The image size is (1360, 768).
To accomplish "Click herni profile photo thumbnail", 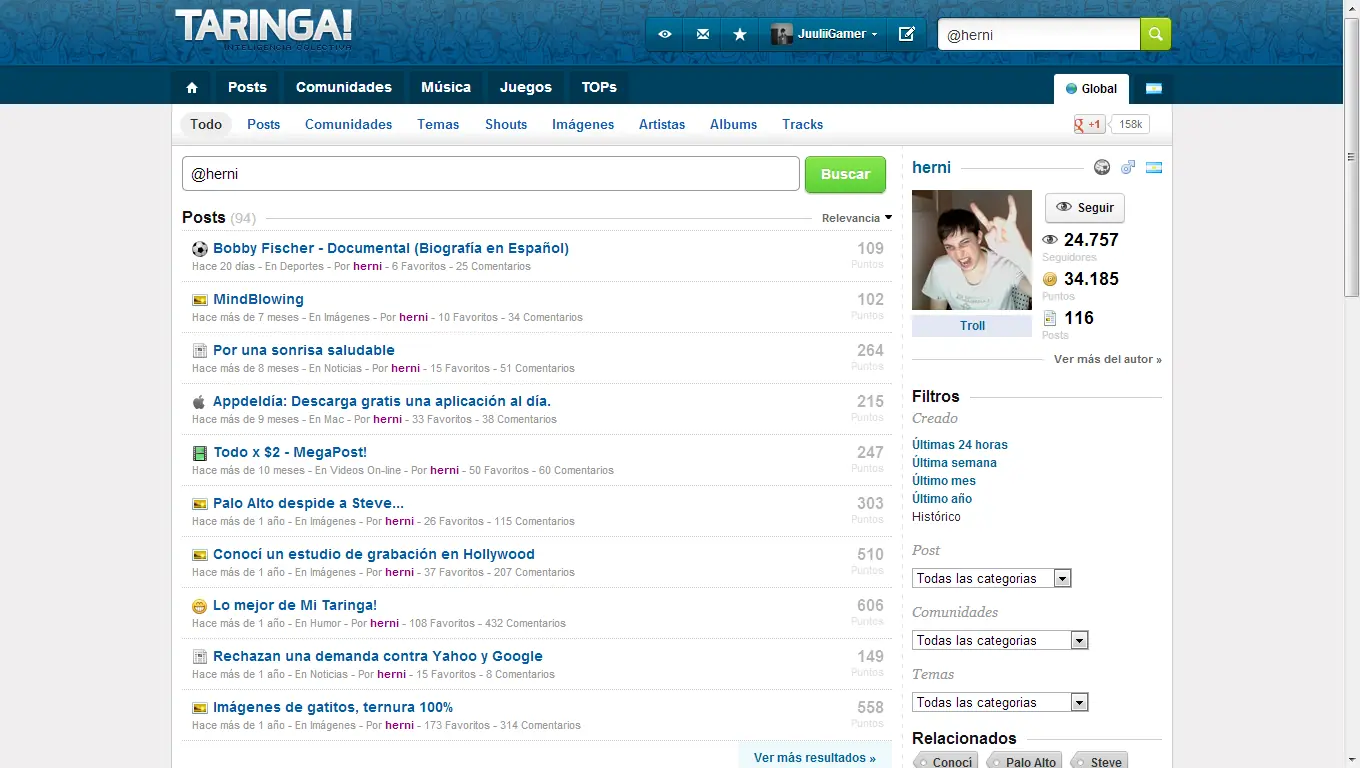I will (972, 250).
